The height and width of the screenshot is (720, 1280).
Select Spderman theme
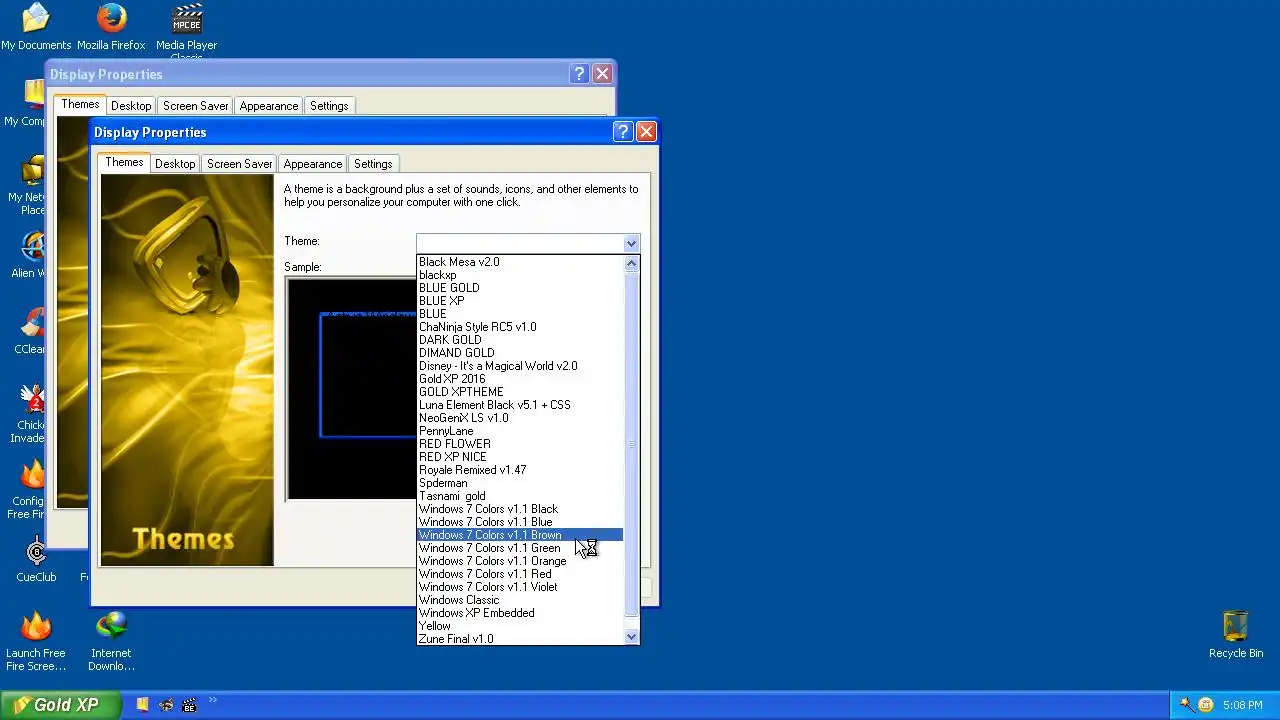click(520, 483)
